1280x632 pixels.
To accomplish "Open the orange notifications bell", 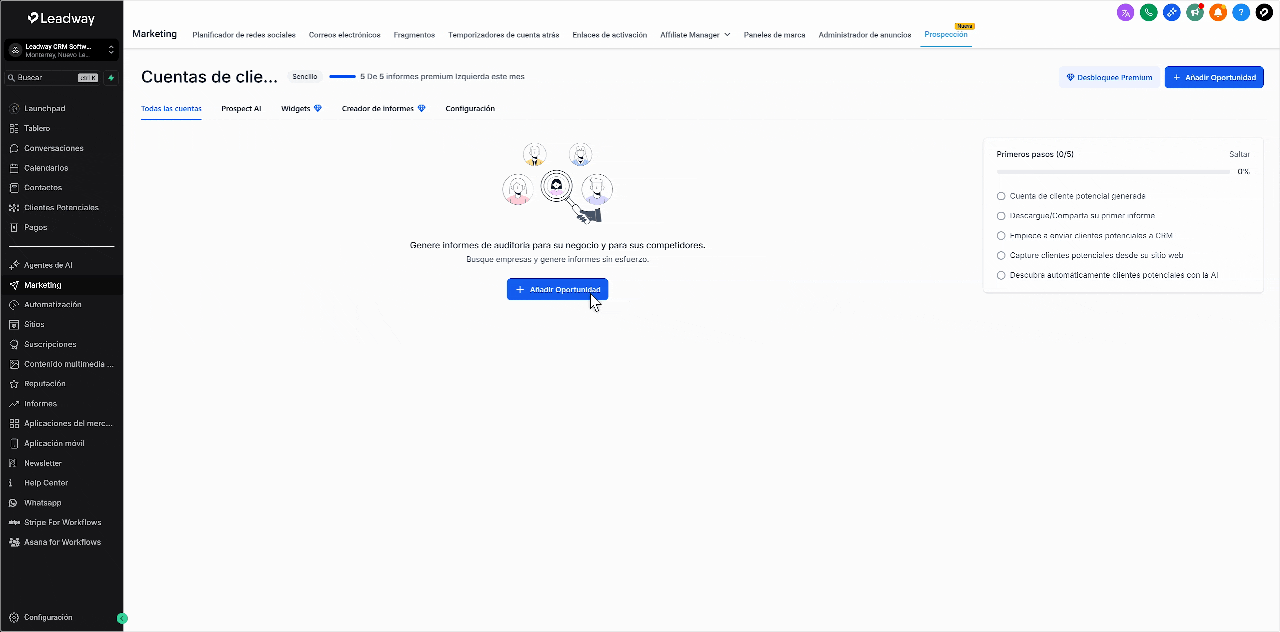I will pos(1217,13).
